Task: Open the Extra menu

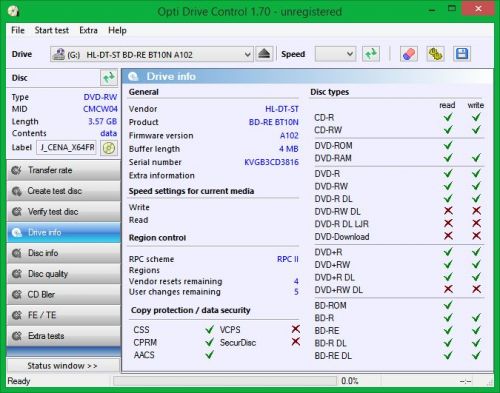Action: (88, 30)
